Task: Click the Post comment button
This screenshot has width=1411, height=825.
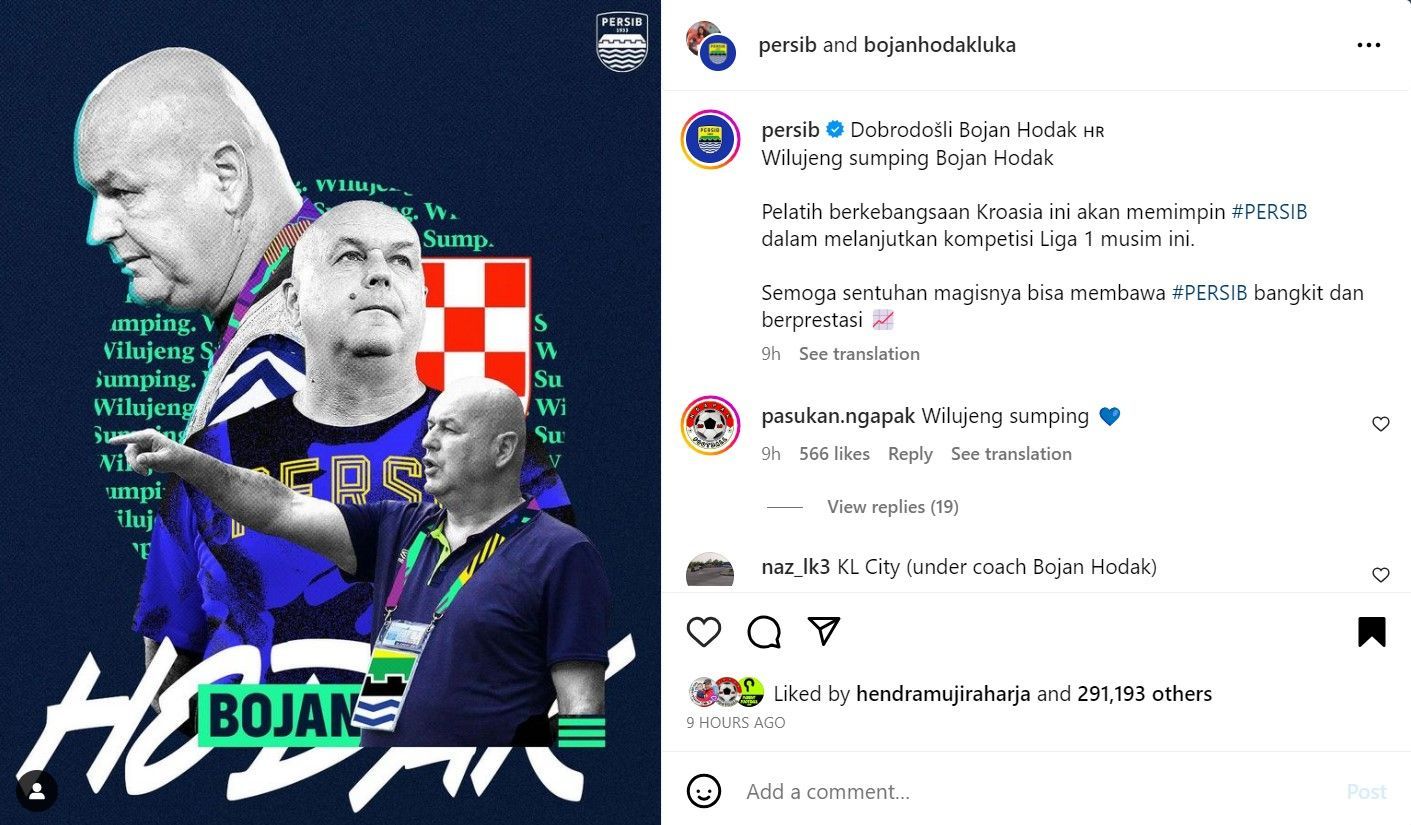Action: (x=1366, y=792)
